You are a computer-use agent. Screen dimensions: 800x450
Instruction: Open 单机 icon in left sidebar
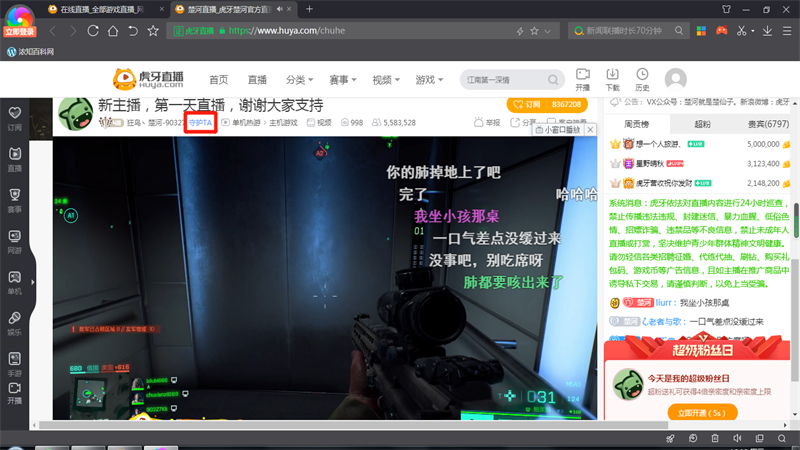15,282
